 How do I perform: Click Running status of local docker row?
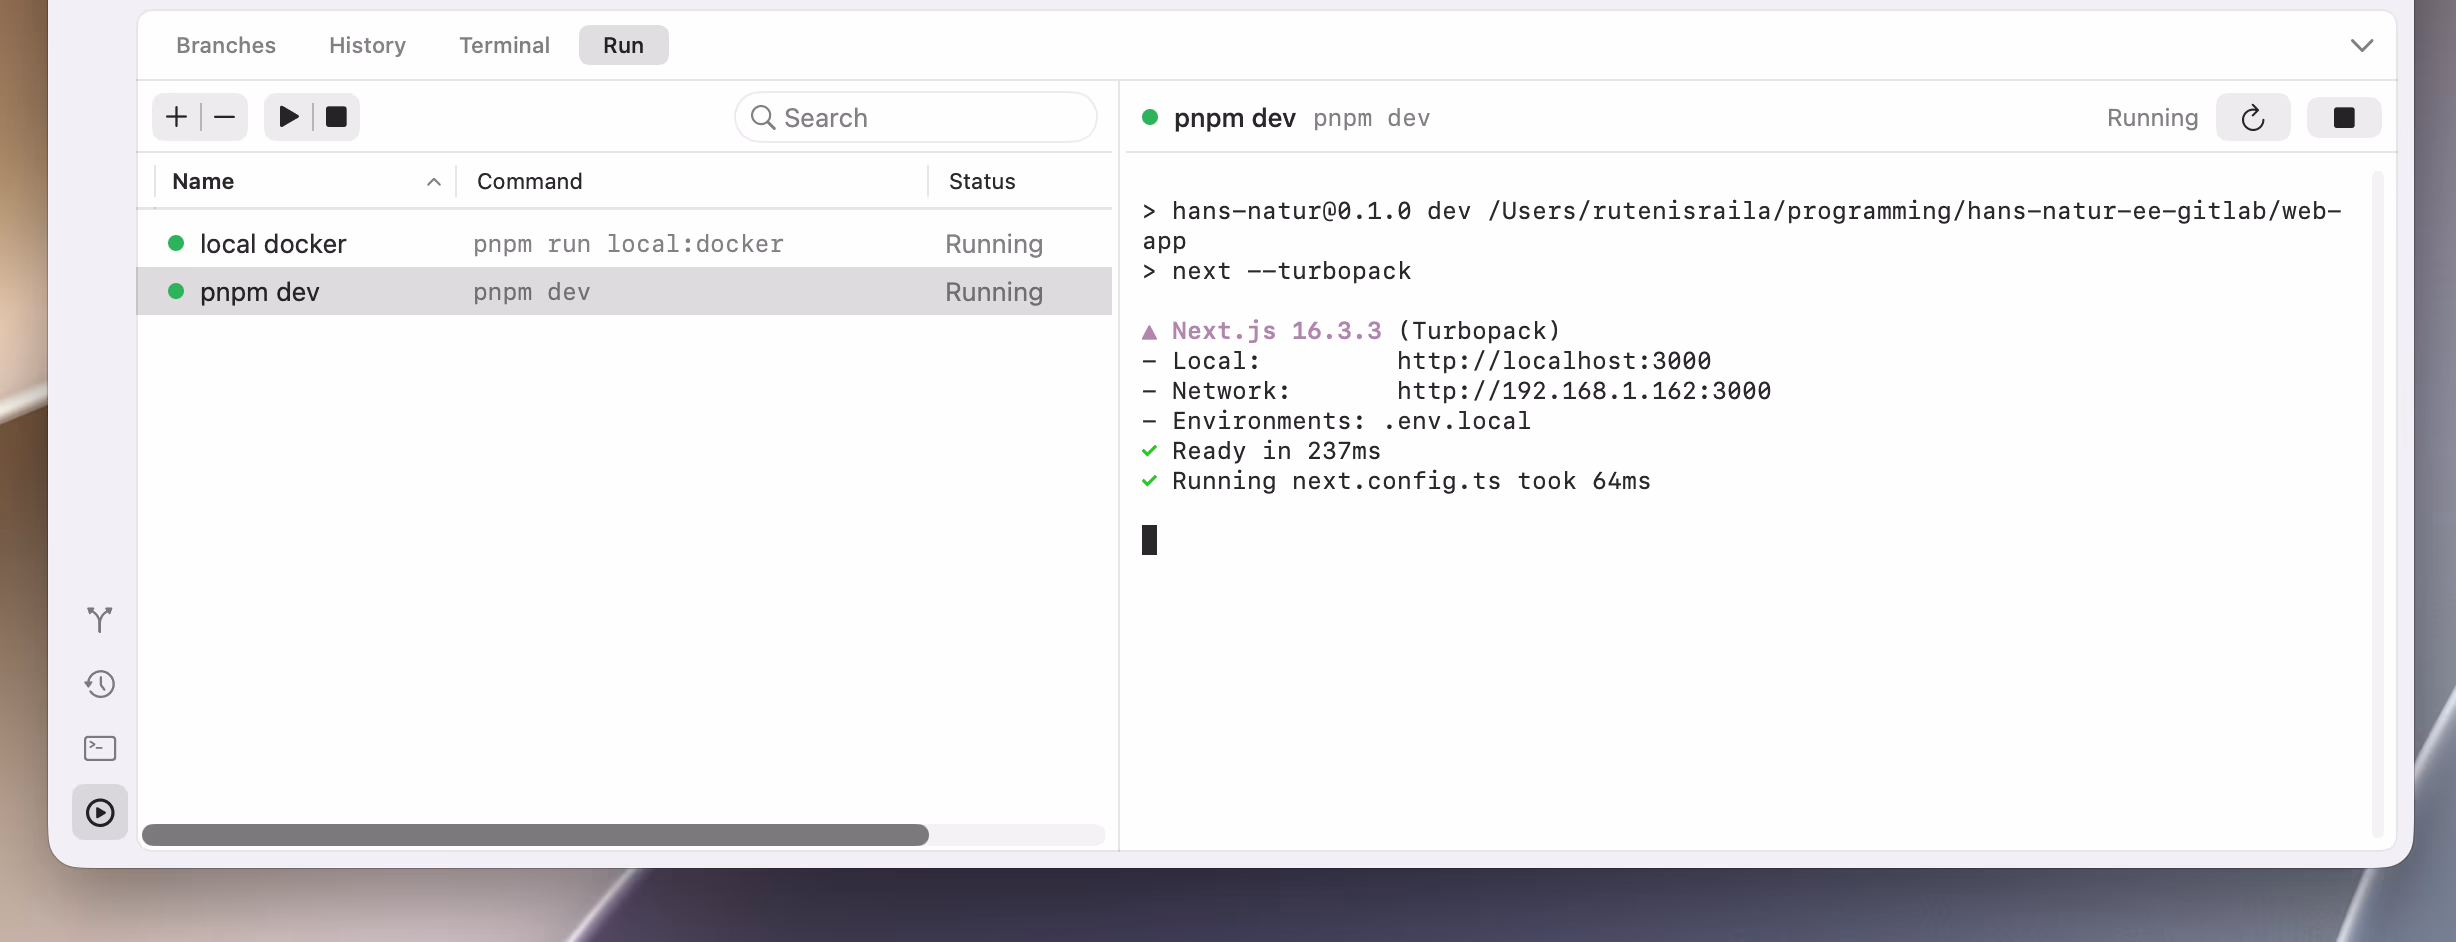click(994, 244)
